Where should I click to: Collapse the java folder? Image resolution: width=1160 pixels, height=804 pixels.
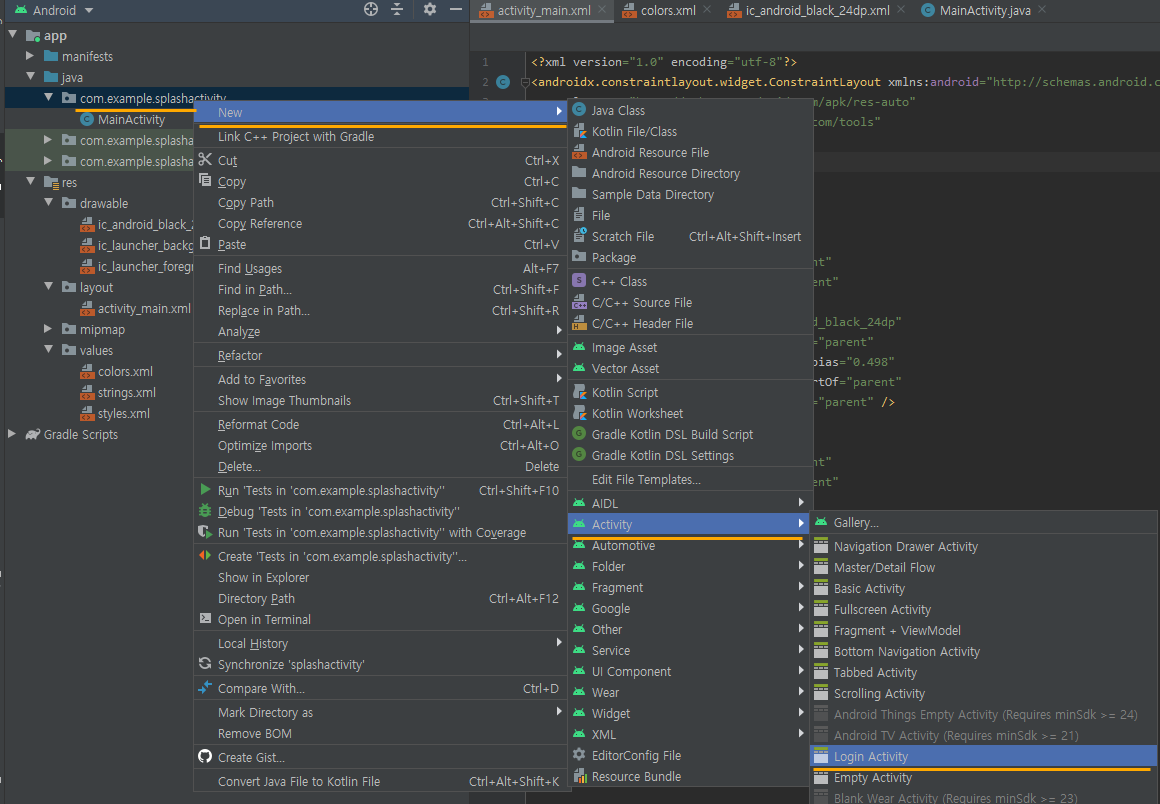30,76
